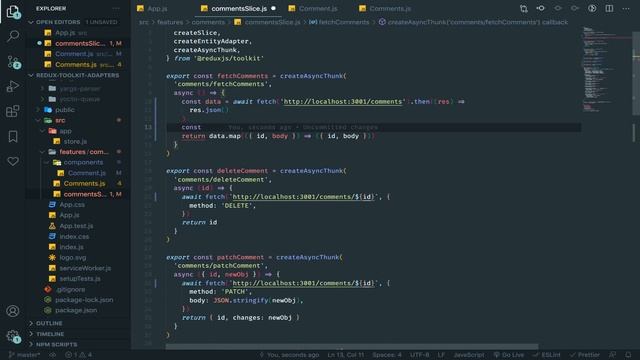Image resolution: width=640 pixels, height=360 pixels.
Task: Click the UTF-8 encoding indicator
Action: (420, 355)
